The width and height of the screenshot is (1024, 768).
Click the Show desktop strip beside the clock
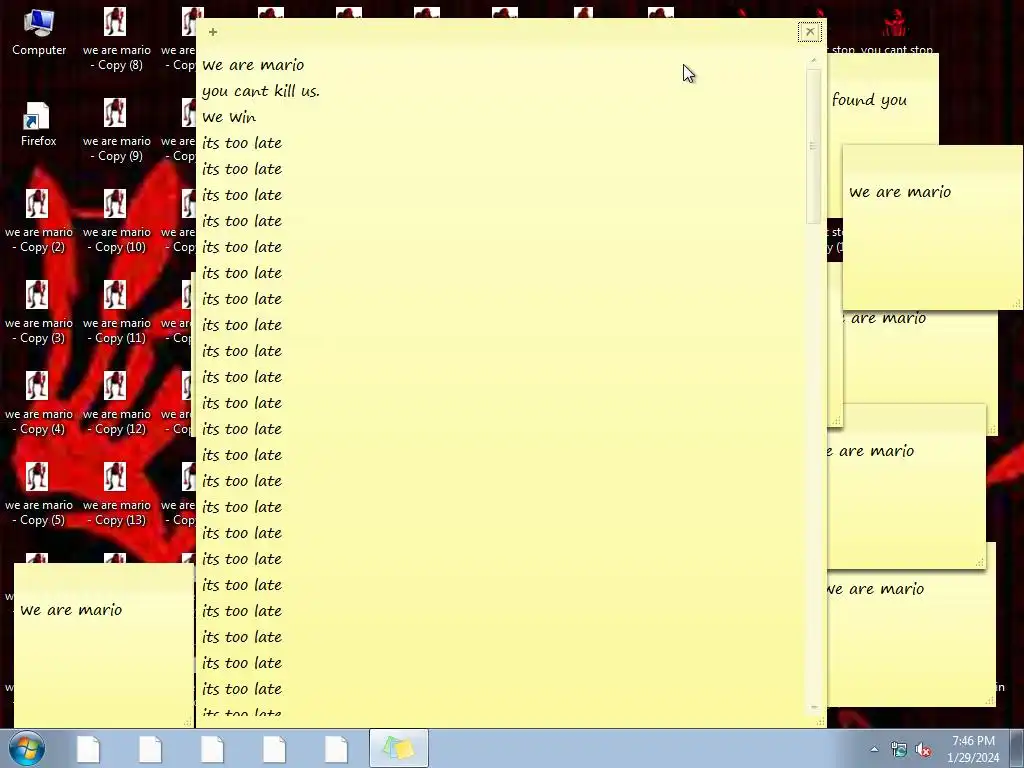click(x=1017, y=748)
